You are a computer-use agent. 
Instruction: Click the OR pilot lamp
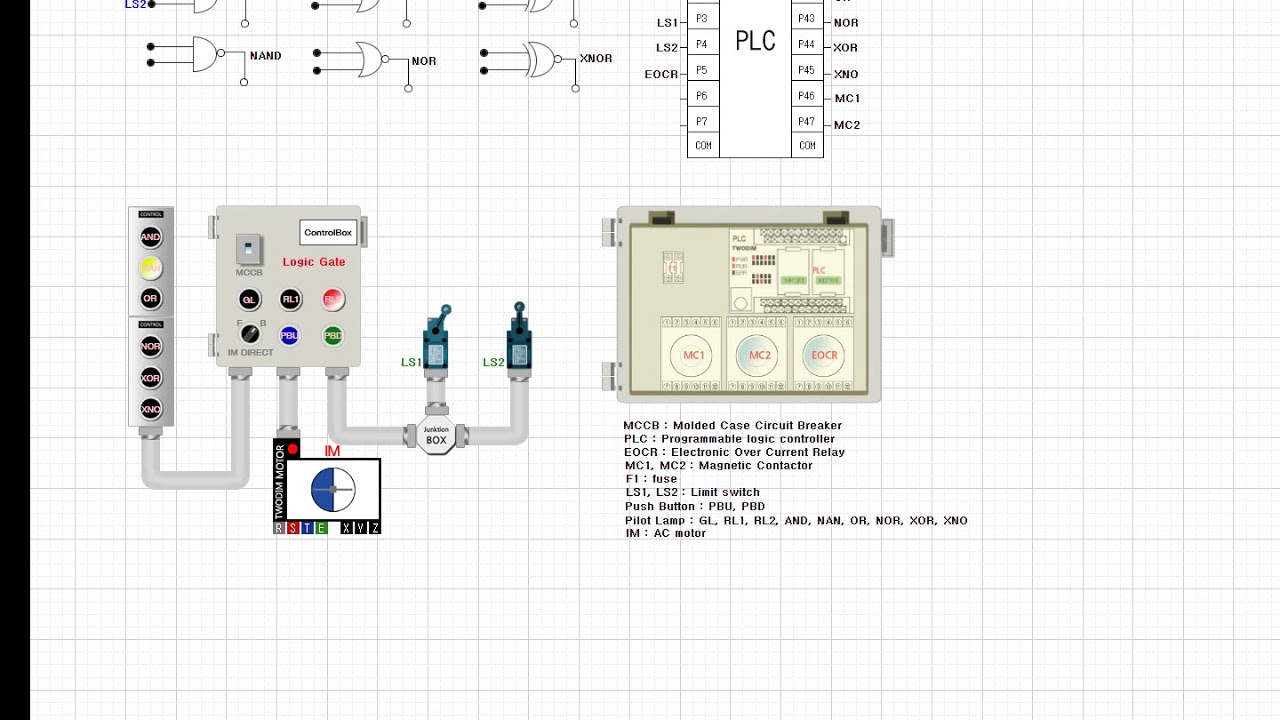pos(150,298)
